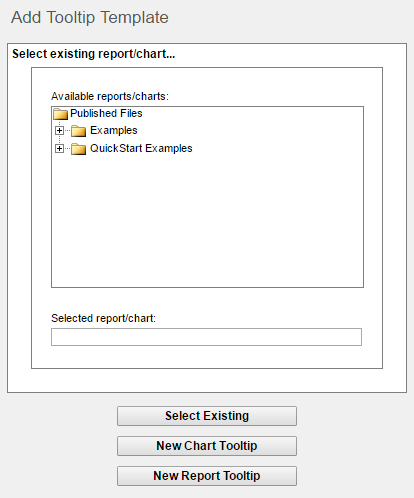Create a New Report Tooltip
The width and height of the screenshot is (414, 498).
tap(207, 476)
